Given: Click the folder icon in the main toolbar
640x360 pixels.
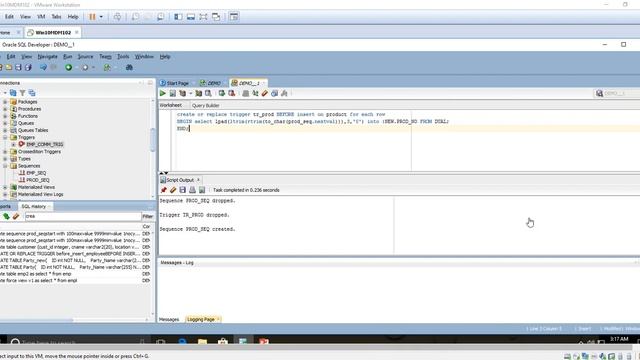Looking at the screenshot, I should [x=9, y=67].
